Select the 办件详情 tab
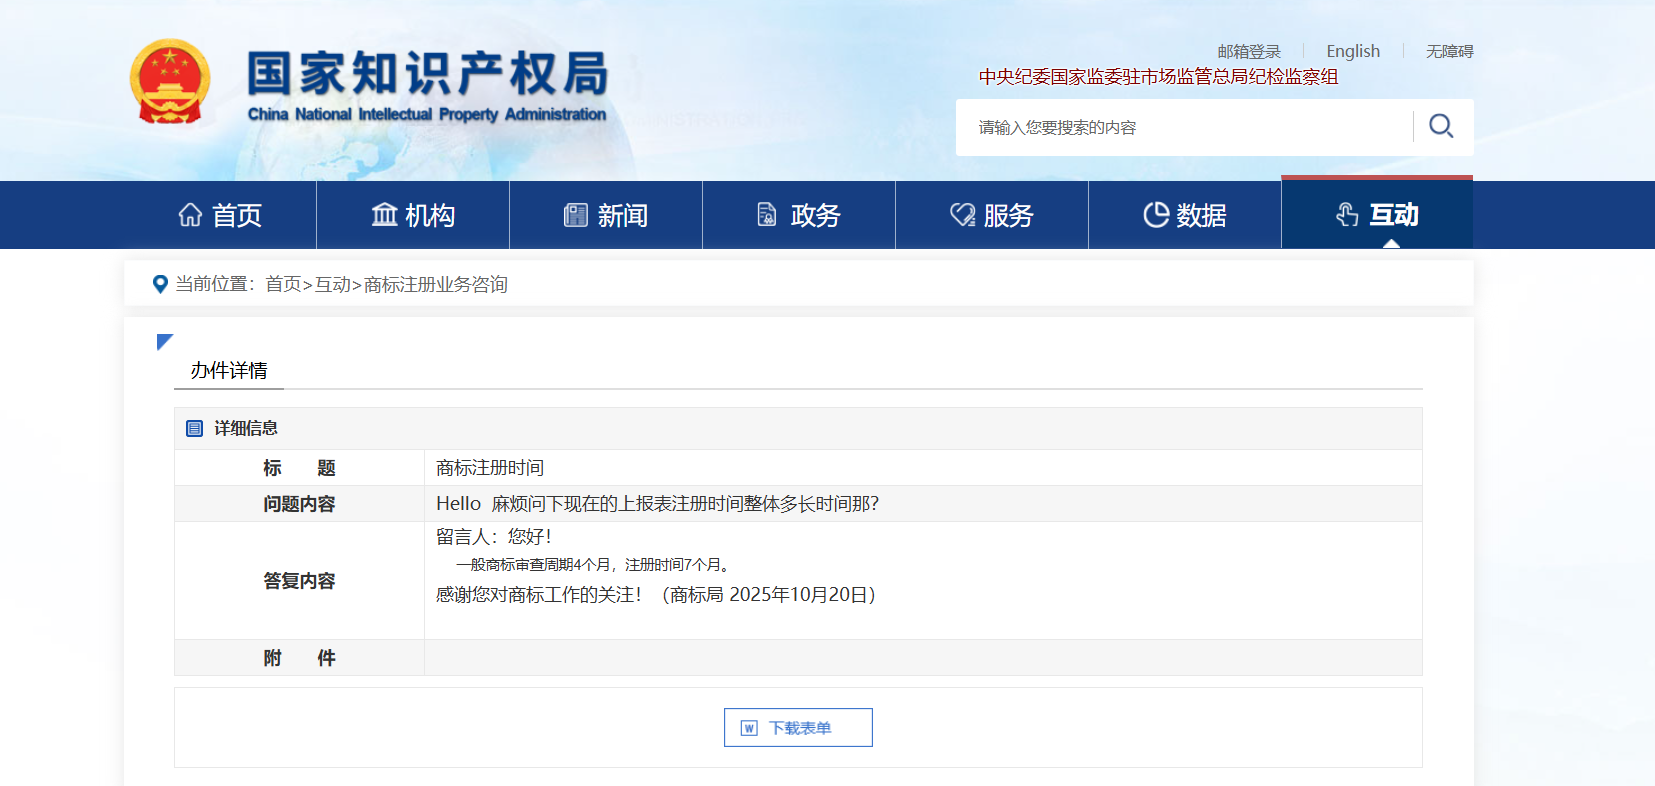The image size is (1655, 786). click(x=229, y=371)
